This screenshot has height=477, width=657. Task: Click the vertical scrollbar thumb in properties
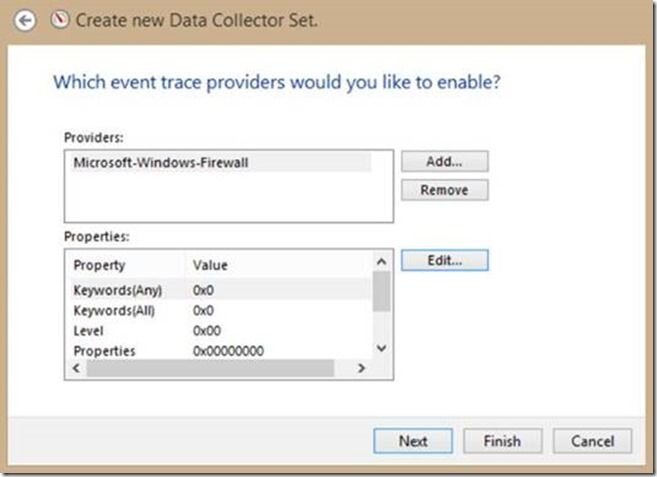(x=381, y=292)
